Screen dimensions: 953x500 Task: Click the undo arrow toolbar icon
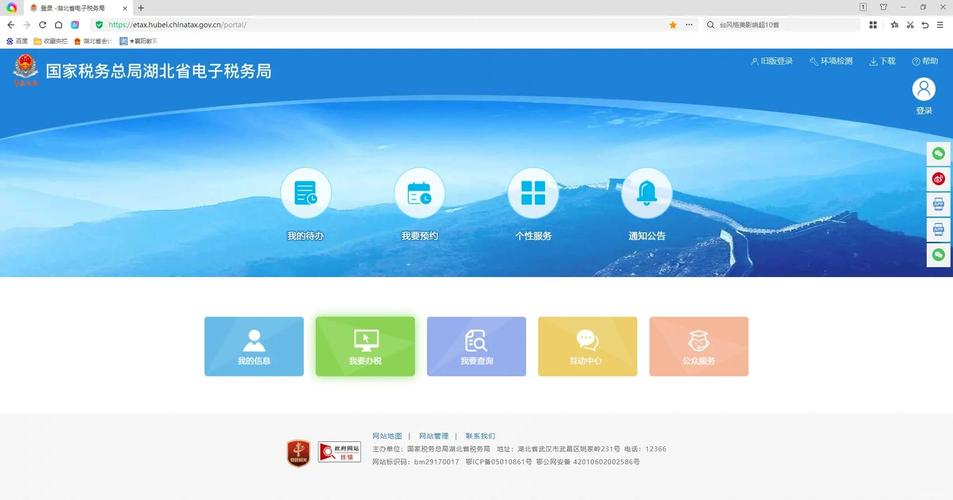(x=925, y=25)
